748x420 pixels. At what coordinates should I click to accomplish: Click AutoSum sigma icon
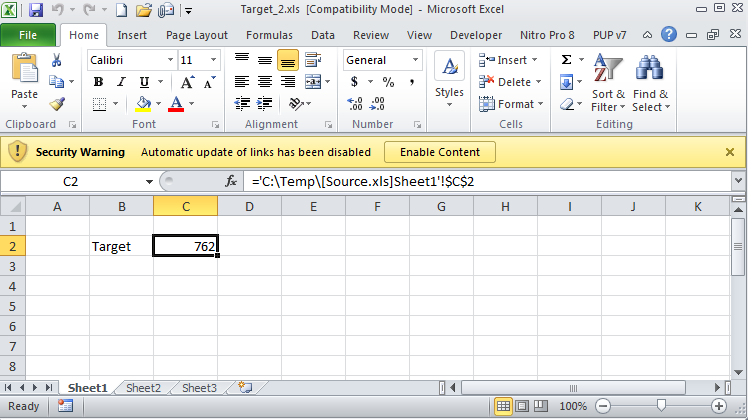click(x=566, y=60)
